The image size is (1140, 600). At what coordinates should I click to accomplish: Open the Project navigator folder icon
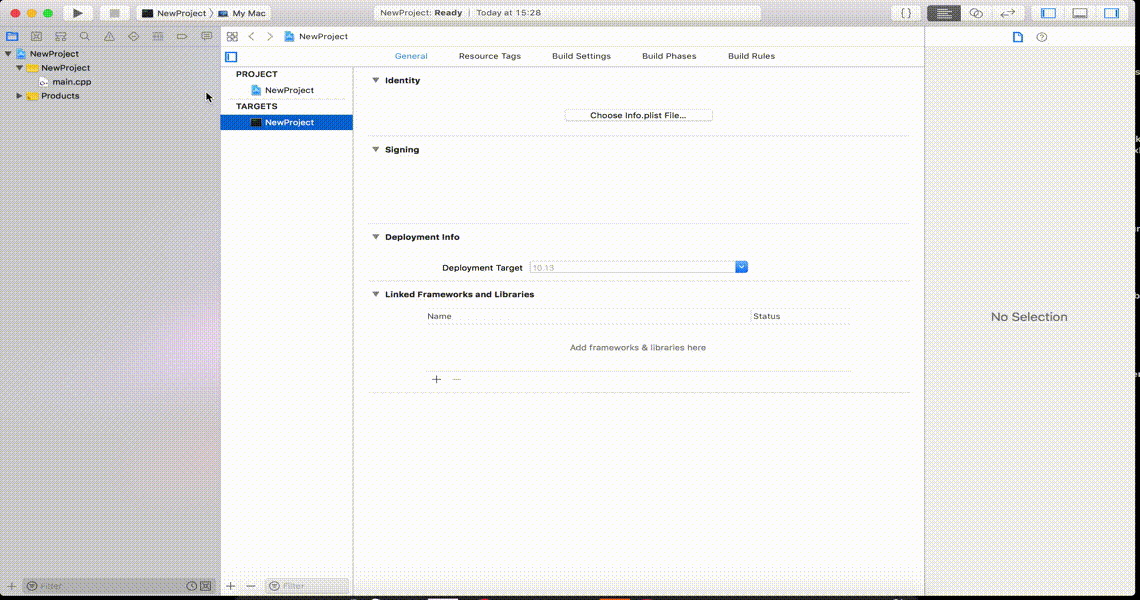point(12,36)
